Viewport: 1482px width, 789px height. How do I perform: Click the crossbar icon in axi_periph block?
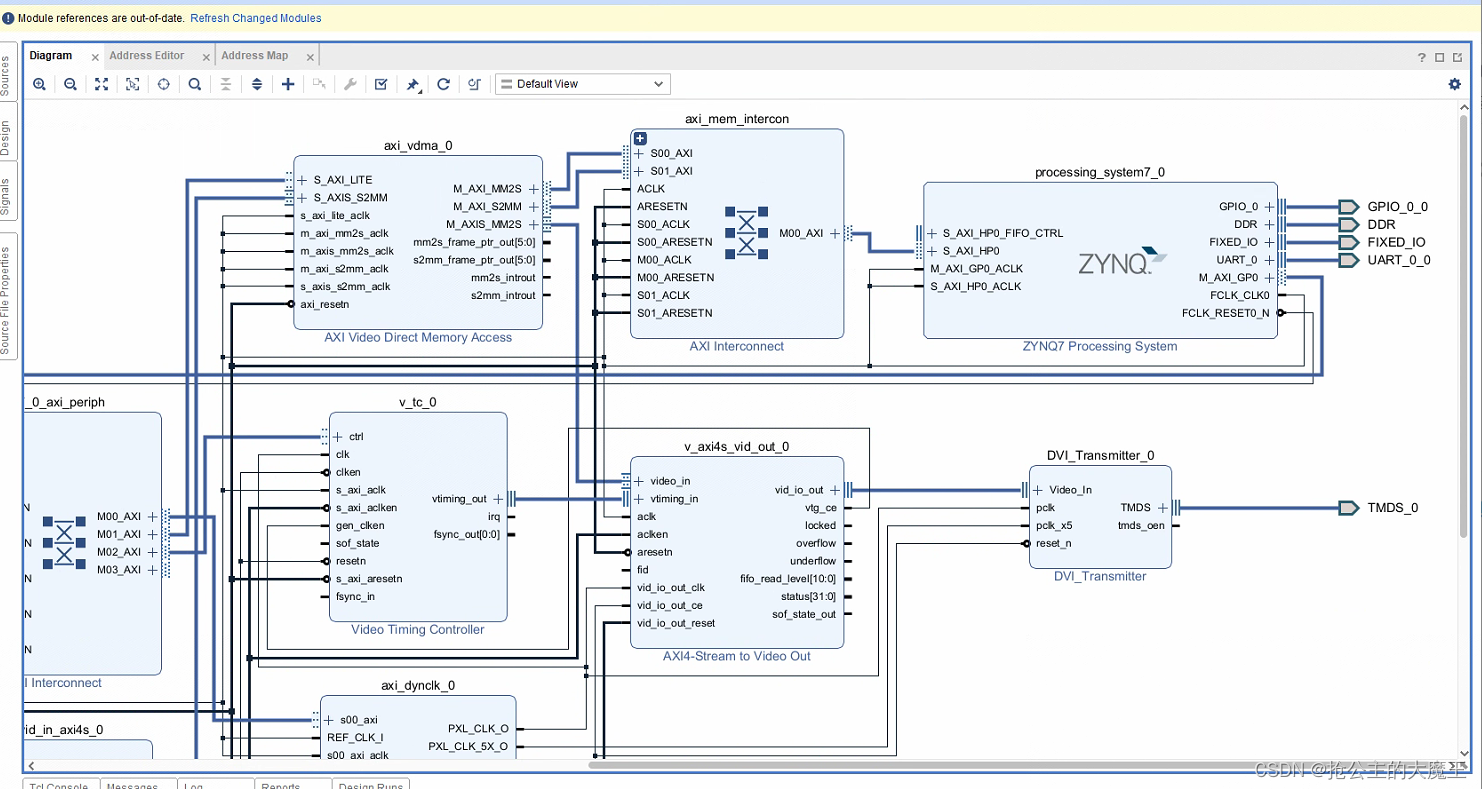pos(63,543)
